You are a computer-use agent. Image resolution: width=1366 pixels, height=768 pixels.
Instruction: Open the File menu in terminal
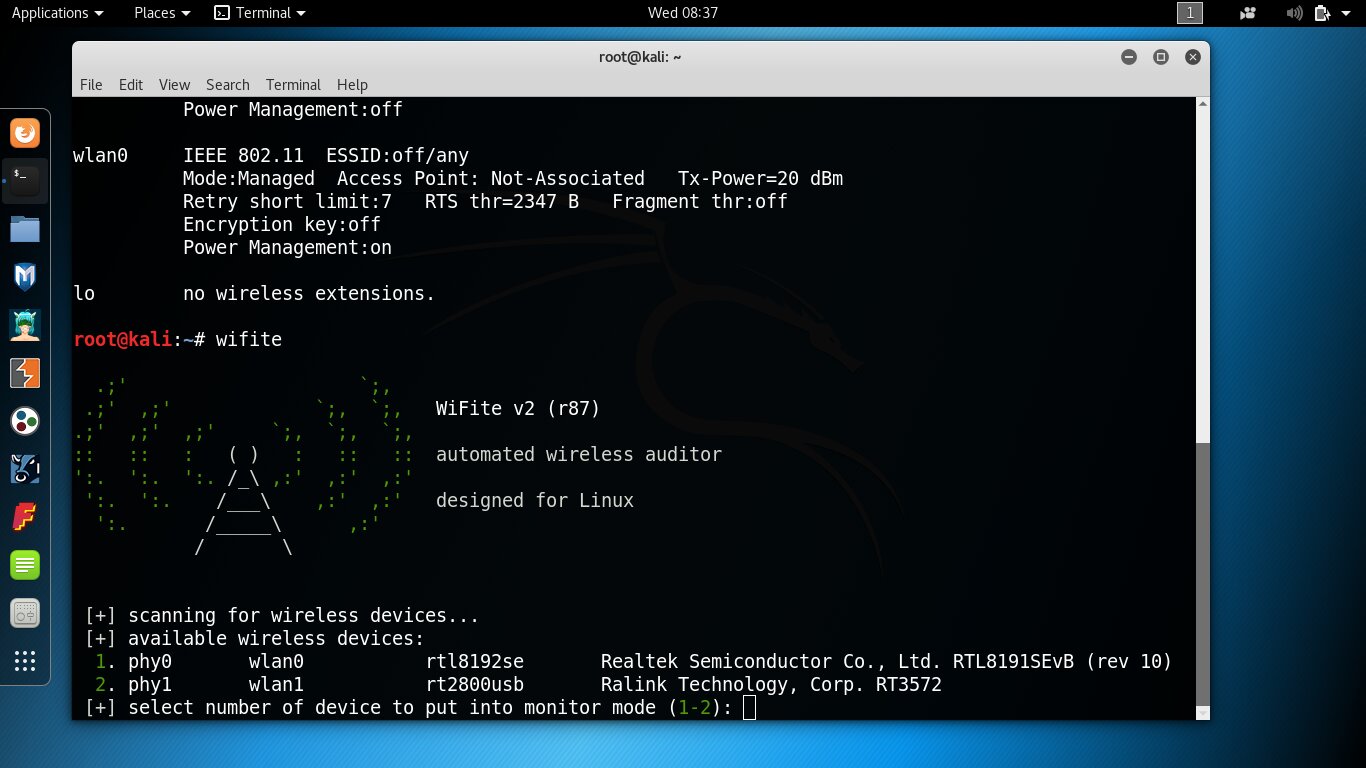[91, 85]
